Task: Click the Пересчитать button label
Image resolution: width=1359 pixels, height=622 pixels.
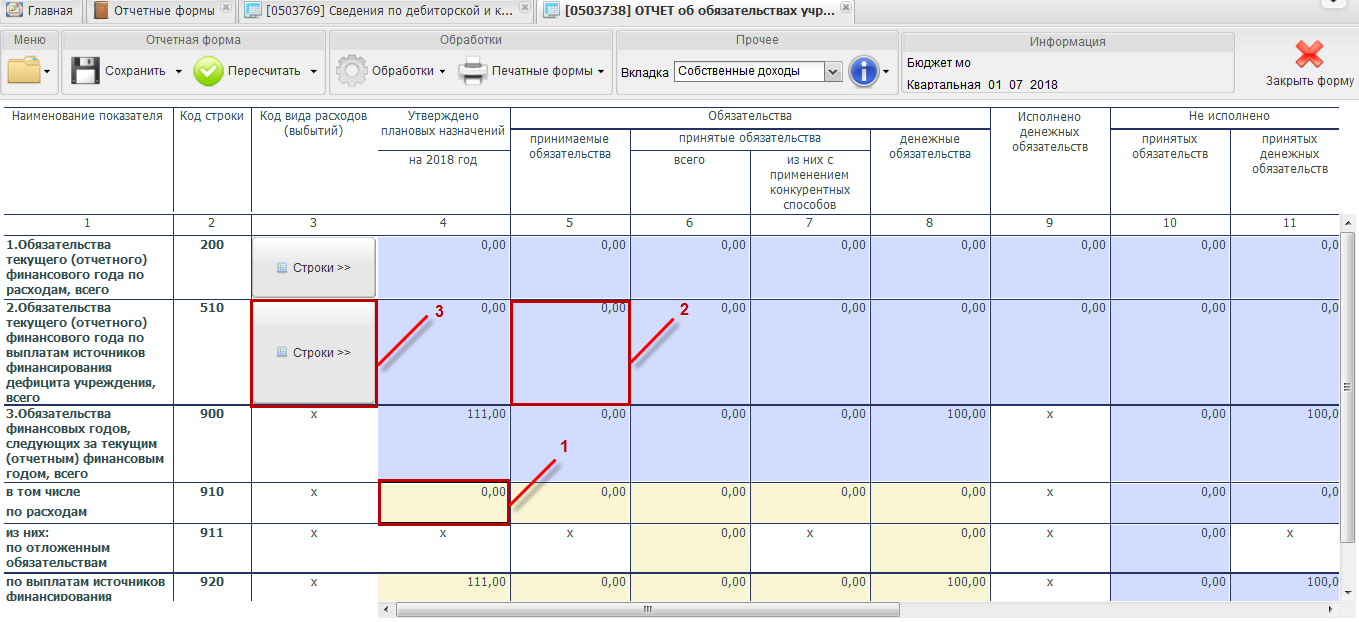Action: click(264, 72)
